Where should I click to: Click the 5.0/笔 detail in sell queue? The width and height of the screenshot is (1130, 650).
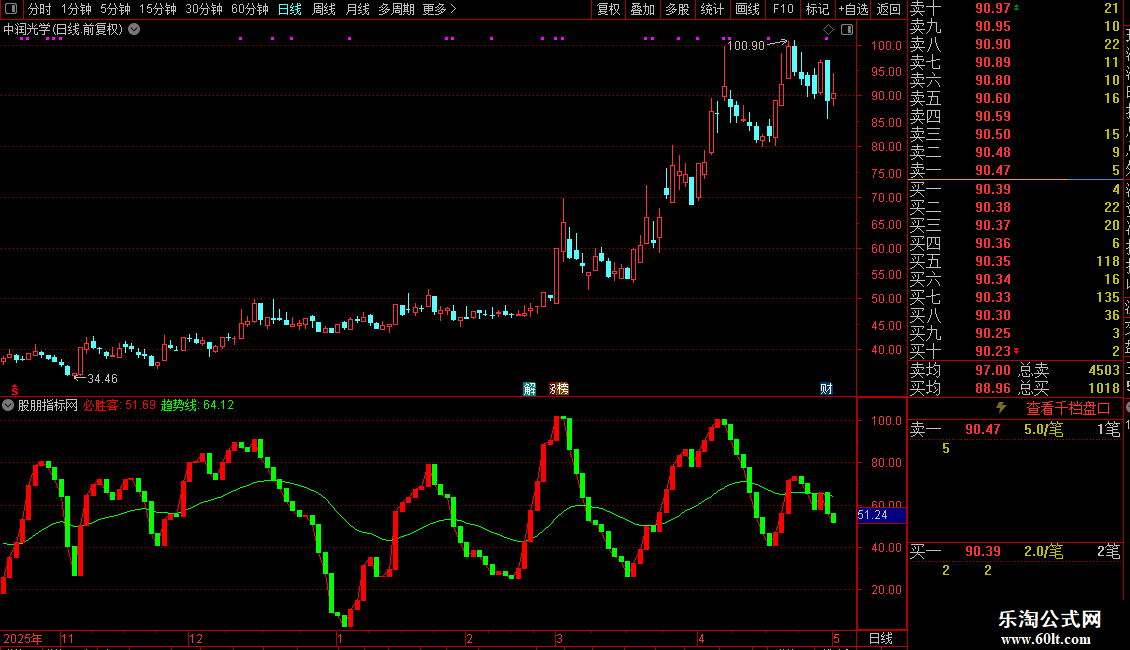(1044, 429)
